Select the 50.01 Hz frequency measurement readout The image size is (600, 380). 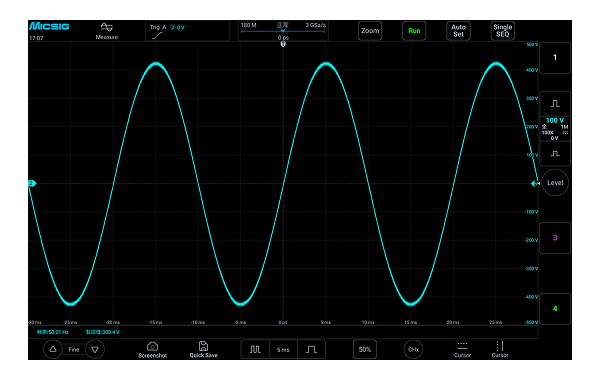pos(53,332)
